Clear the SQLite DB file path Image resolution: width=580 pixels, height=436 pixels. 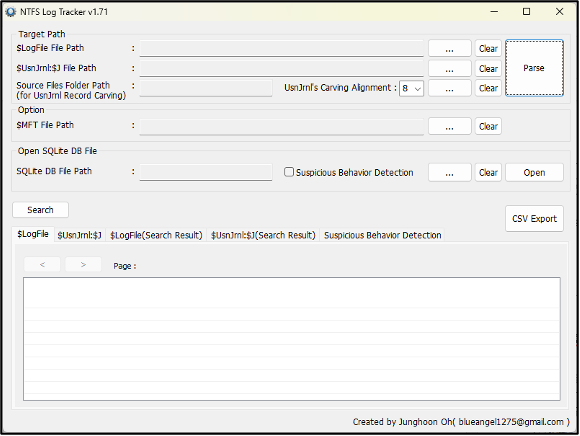tap(488, 173)
